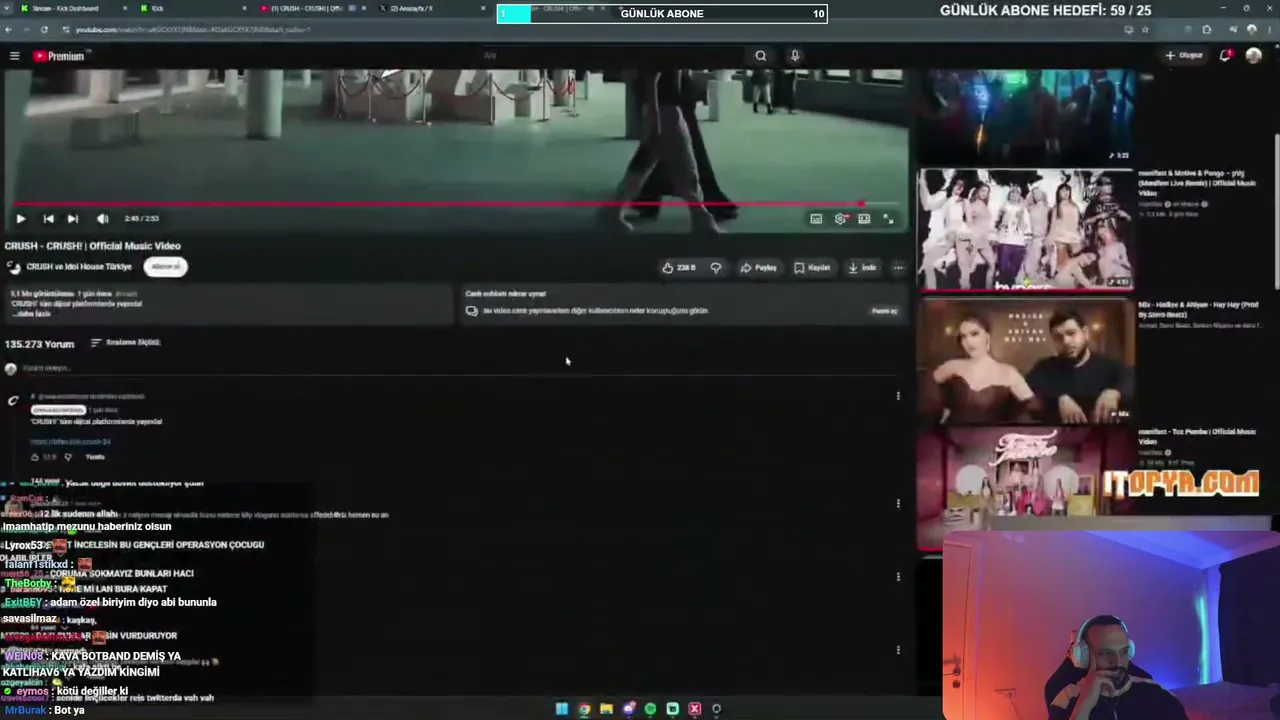The height and width of the screenshot is (720, 1280).
Task: Seek on the red video progress bar
Action: point(455,204)
